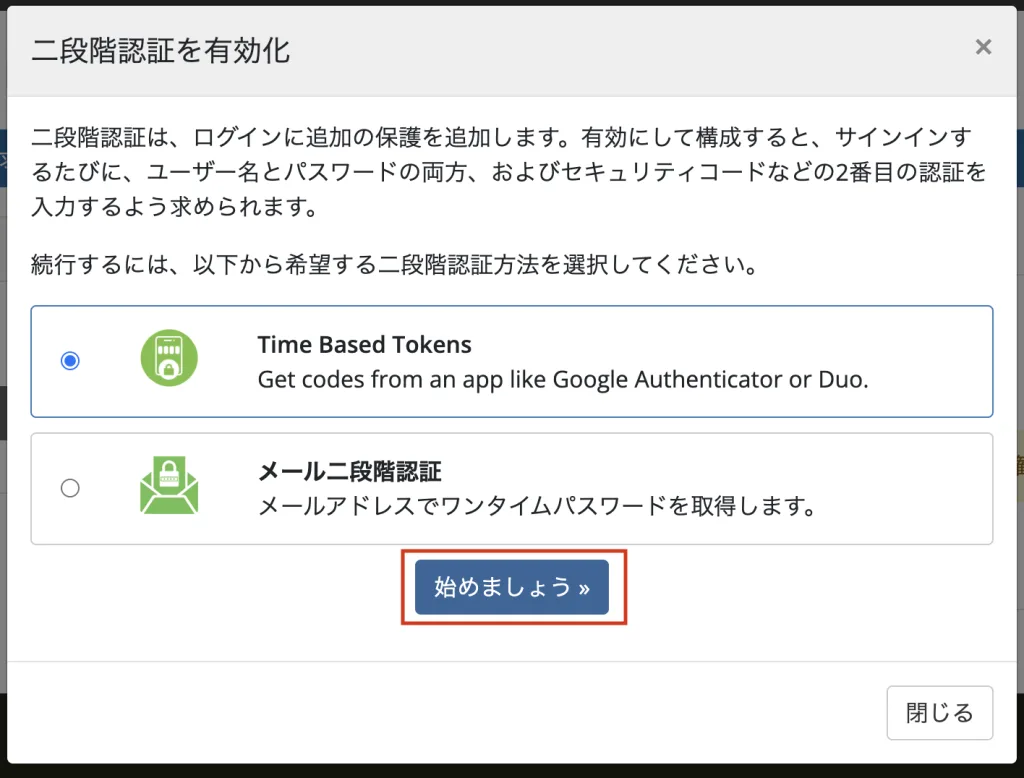
Task: Click the Time Based Tokens heading text
Action: click(x=364, y=344)
